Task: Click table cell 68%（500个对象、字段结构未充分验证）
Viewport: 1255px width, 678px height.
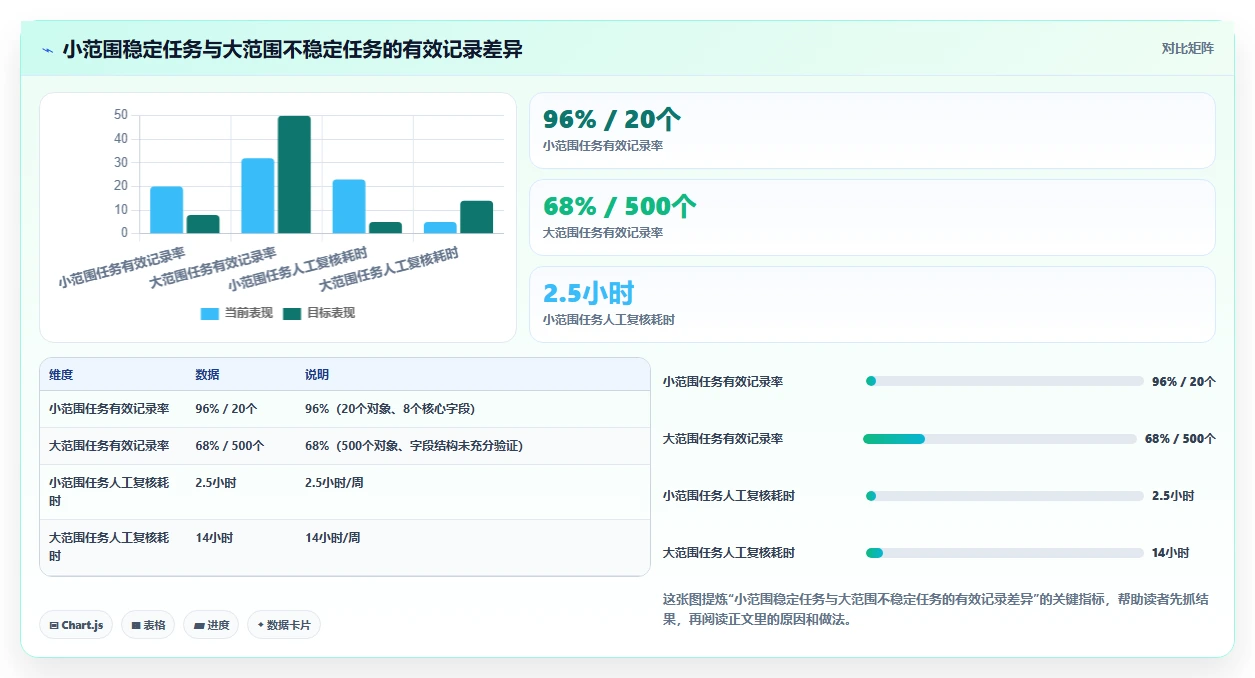Action: point(414,446)
